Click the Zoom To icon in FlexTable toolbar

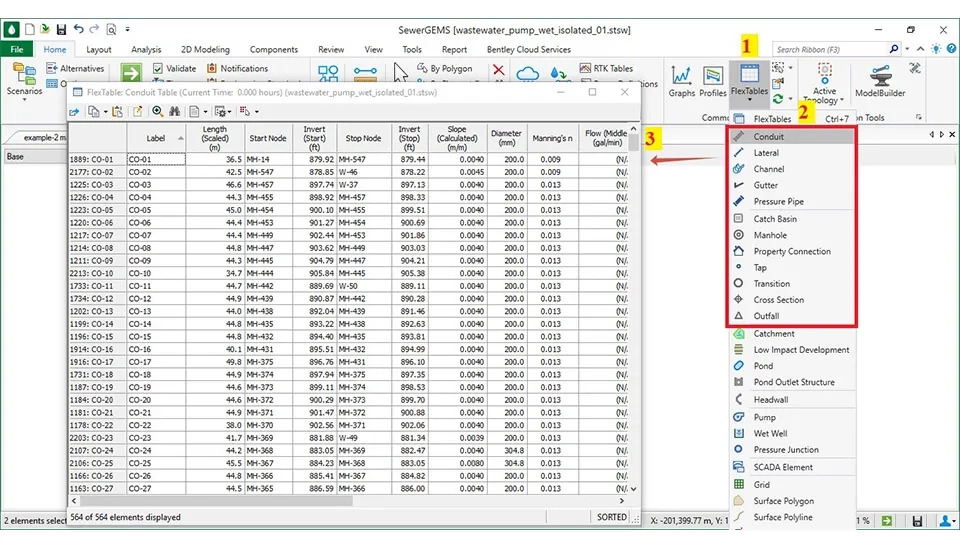(x=157, y=112)
